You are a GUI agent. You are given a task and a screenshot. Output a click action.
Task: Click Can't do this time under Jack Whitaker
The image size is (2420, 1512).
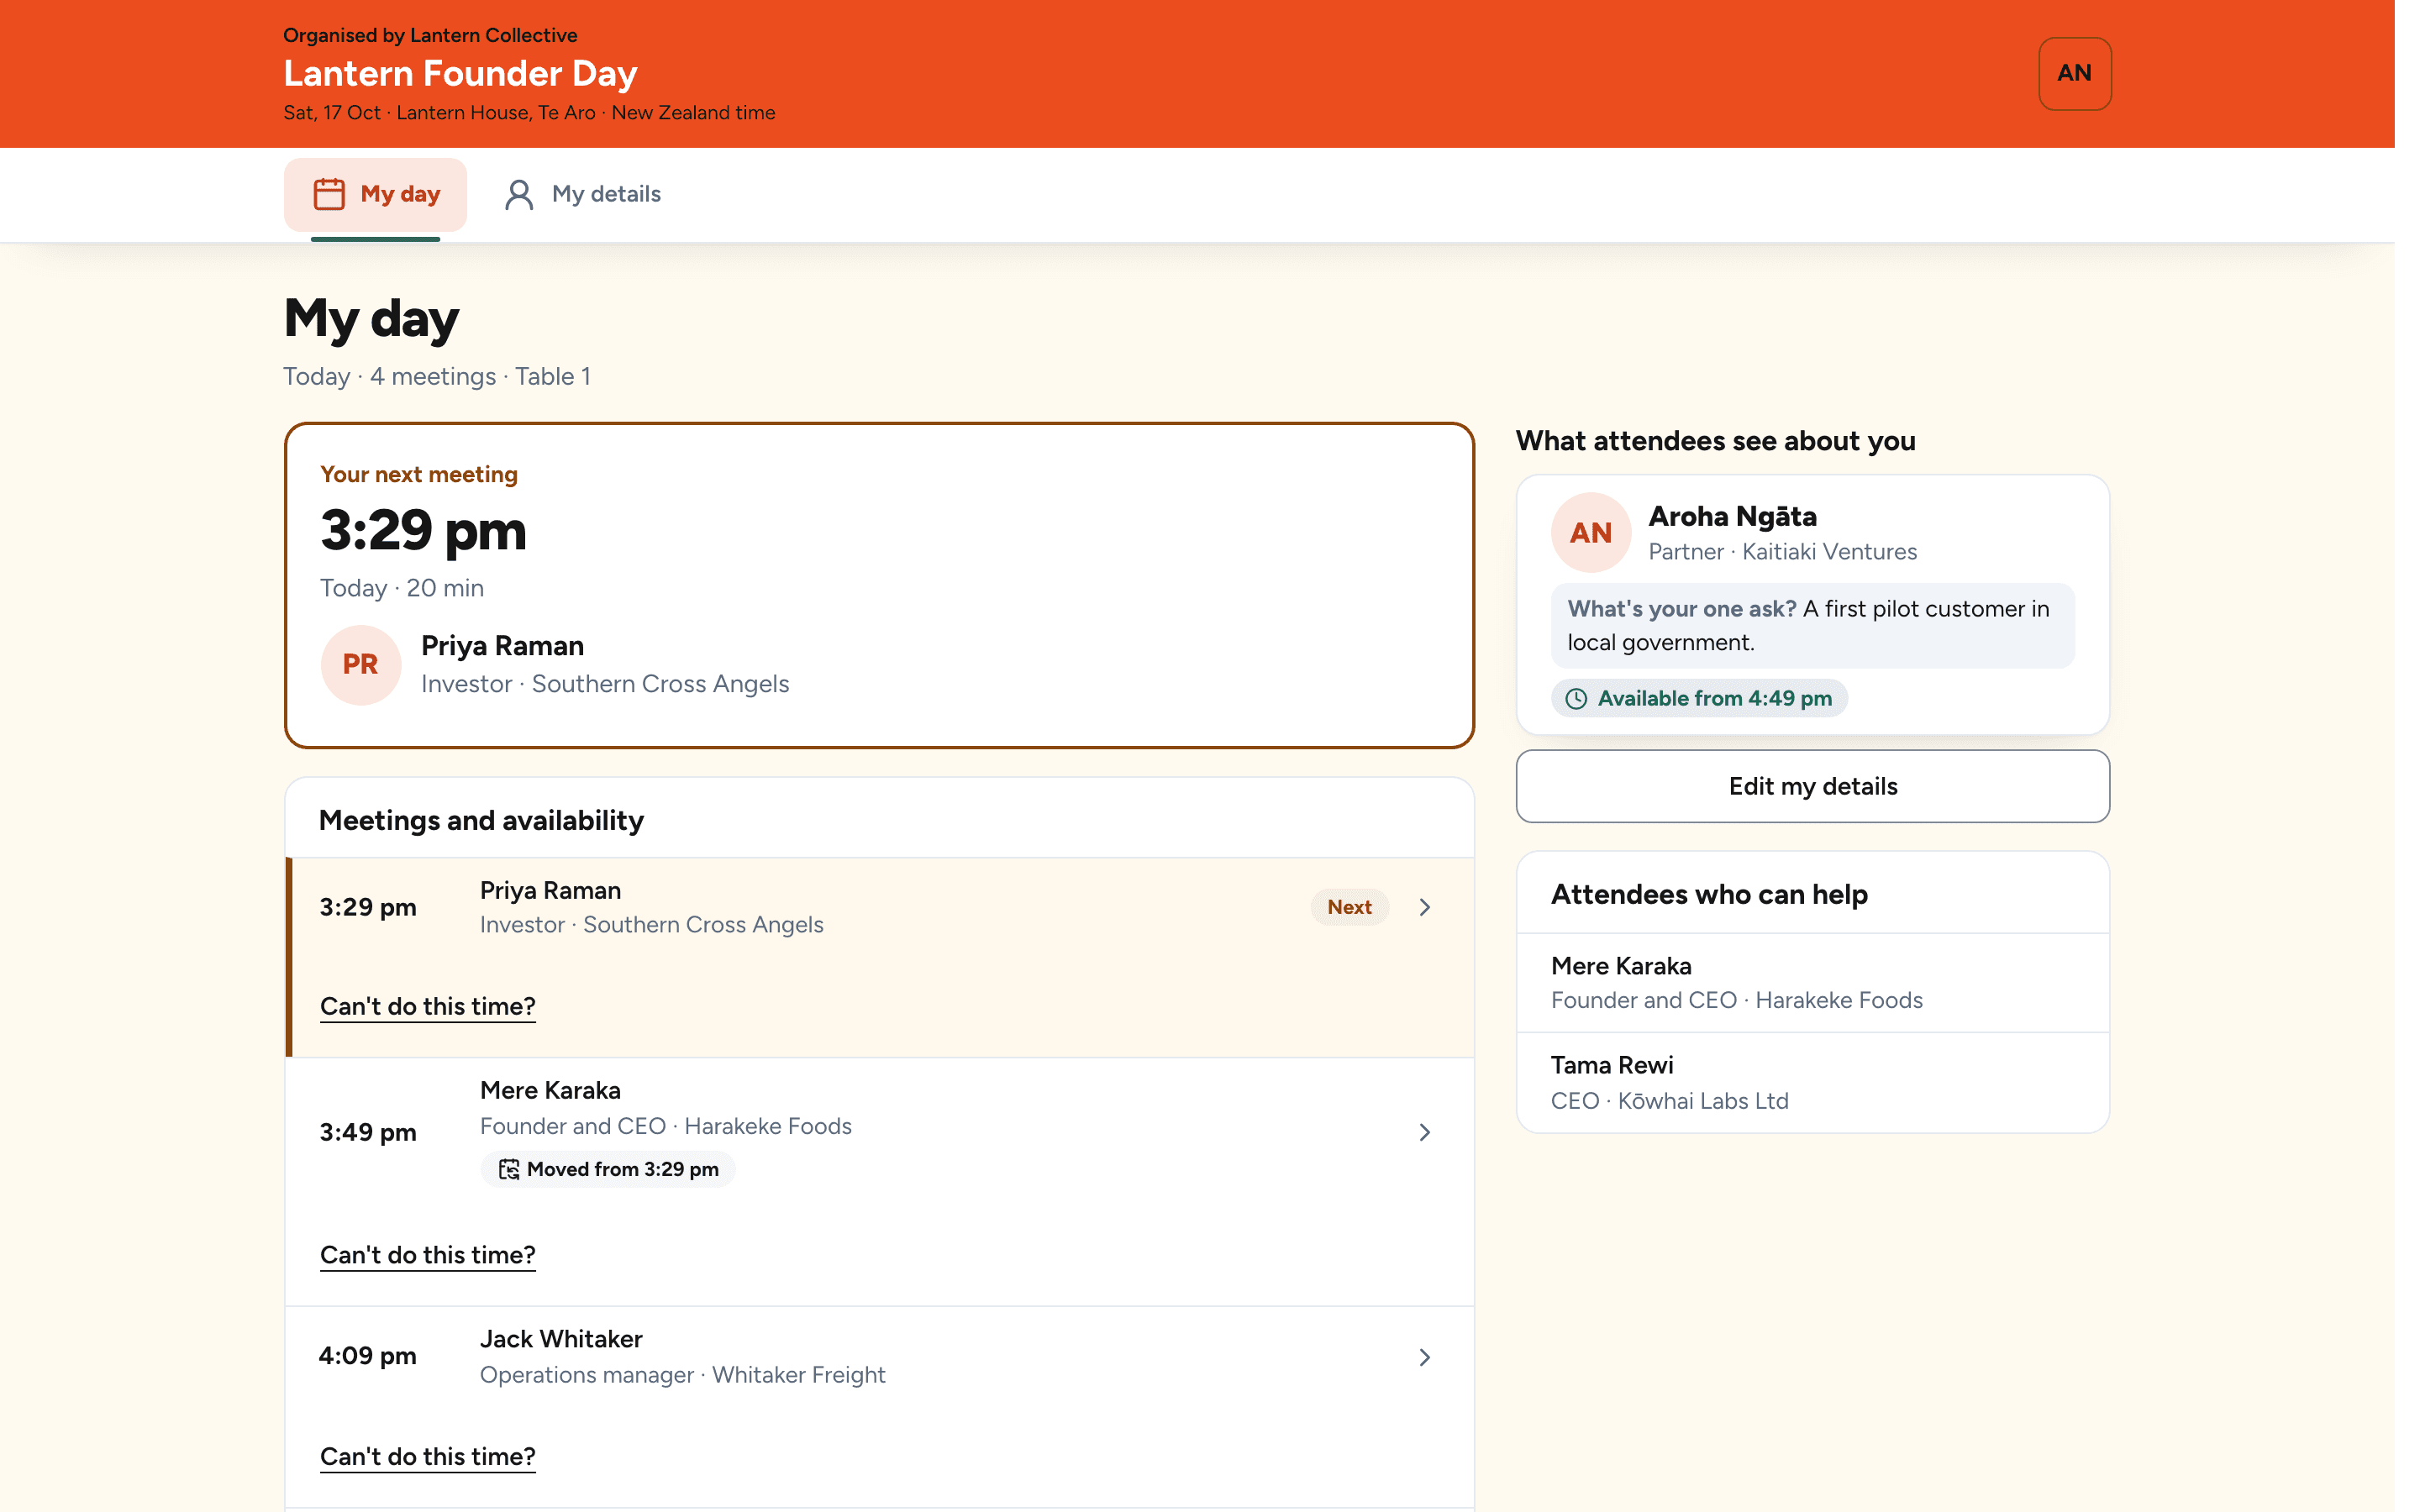click(427, 1457)
